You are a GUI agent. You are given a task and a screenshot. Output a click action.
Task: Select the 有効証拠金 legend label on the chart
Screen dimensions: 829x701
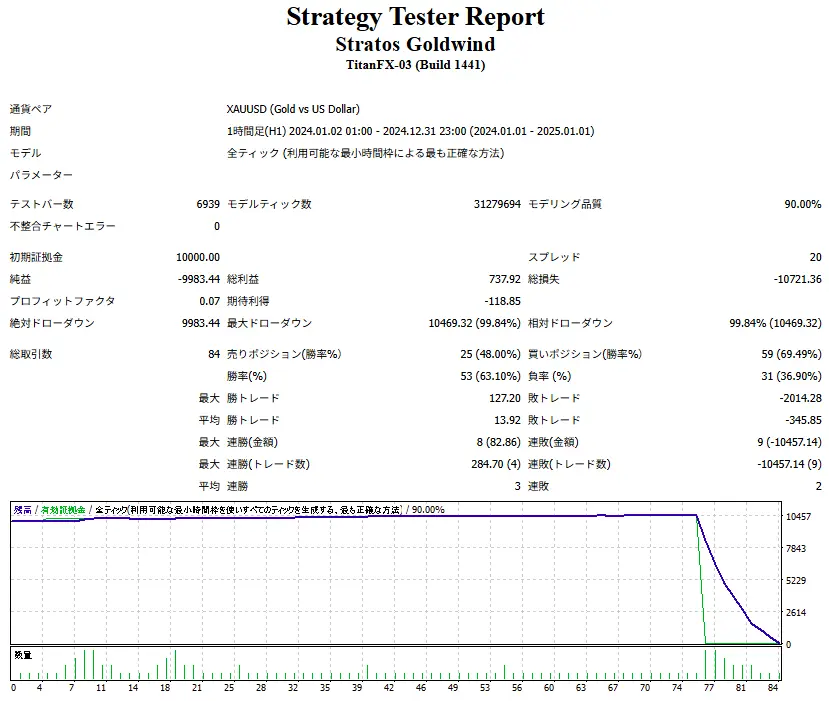[x=62, y=510]
